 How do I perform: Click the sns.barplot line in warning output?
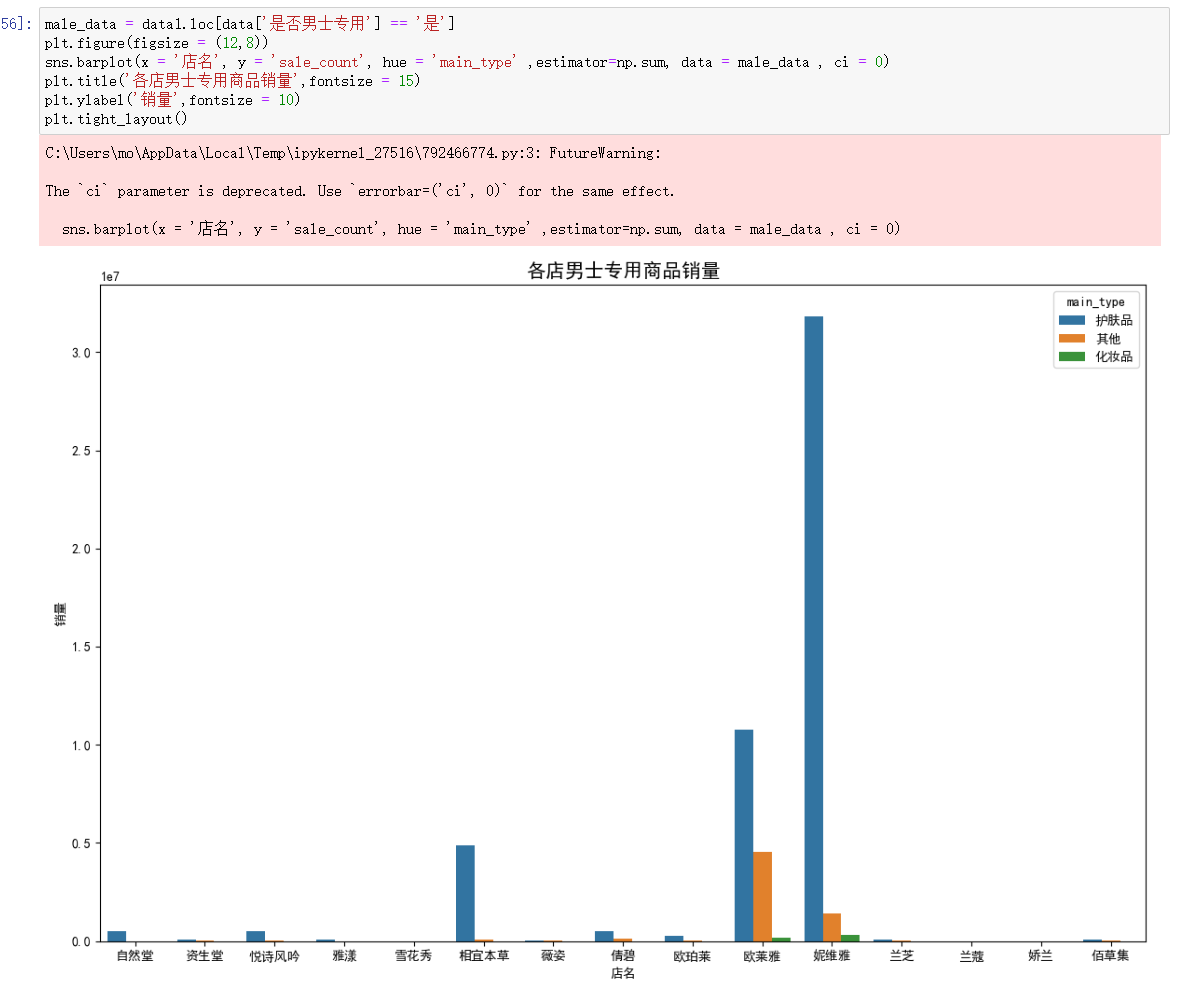480,229
